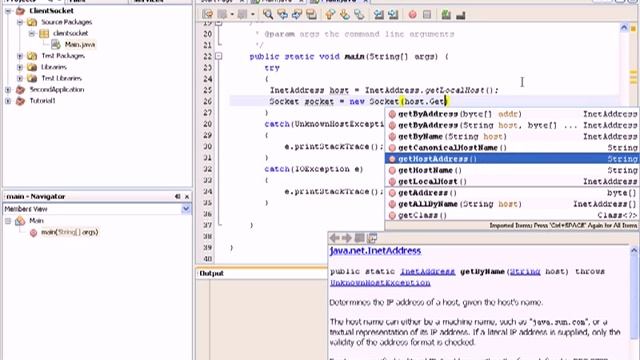The width and height of the screenshot is (640, 360).
Task: Collapse the clientsocket package node
Action: pyautogui.click(x=32, y=33)
